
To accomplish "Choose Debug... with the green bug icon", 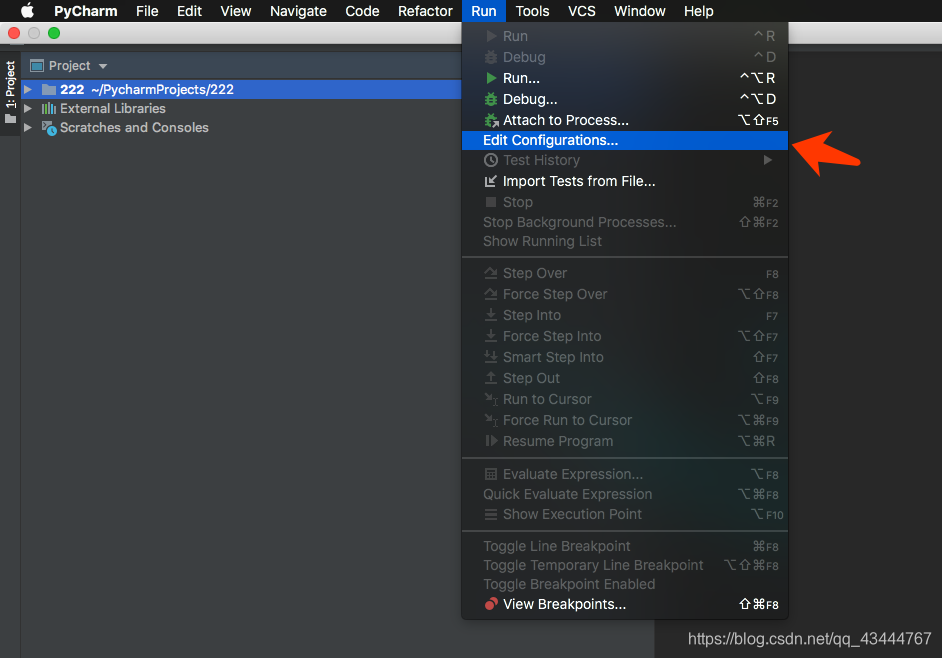I will [x=625, y=99].
